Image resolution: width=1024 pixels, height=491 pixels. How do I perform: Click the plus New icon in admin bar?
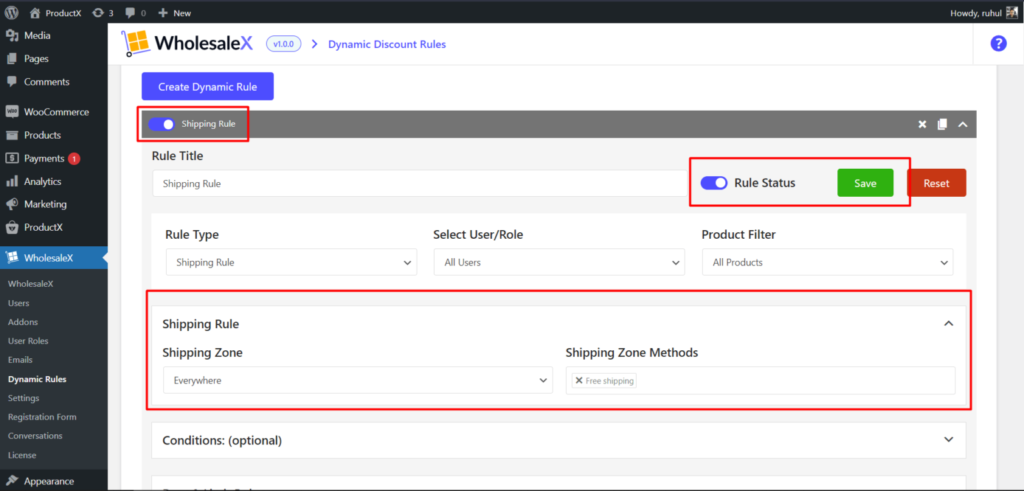163,12
